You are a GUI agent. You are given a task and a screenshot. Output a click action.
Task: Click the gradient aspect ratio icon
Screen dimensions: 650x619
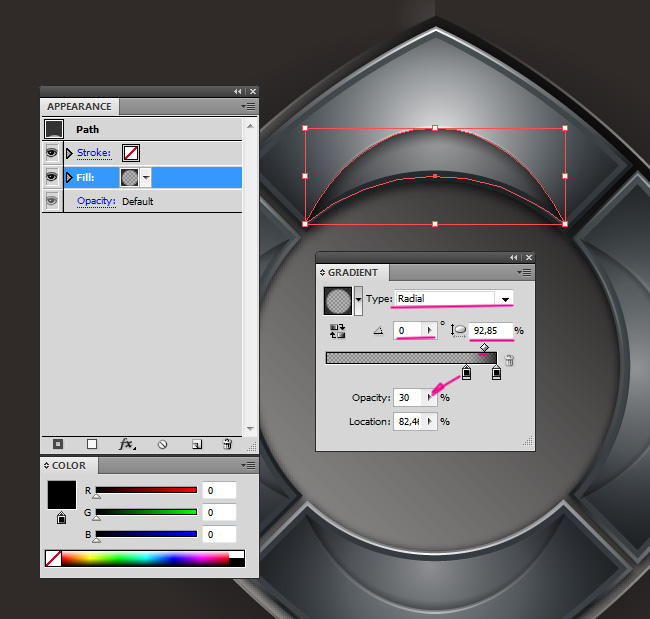coord(458,331)
